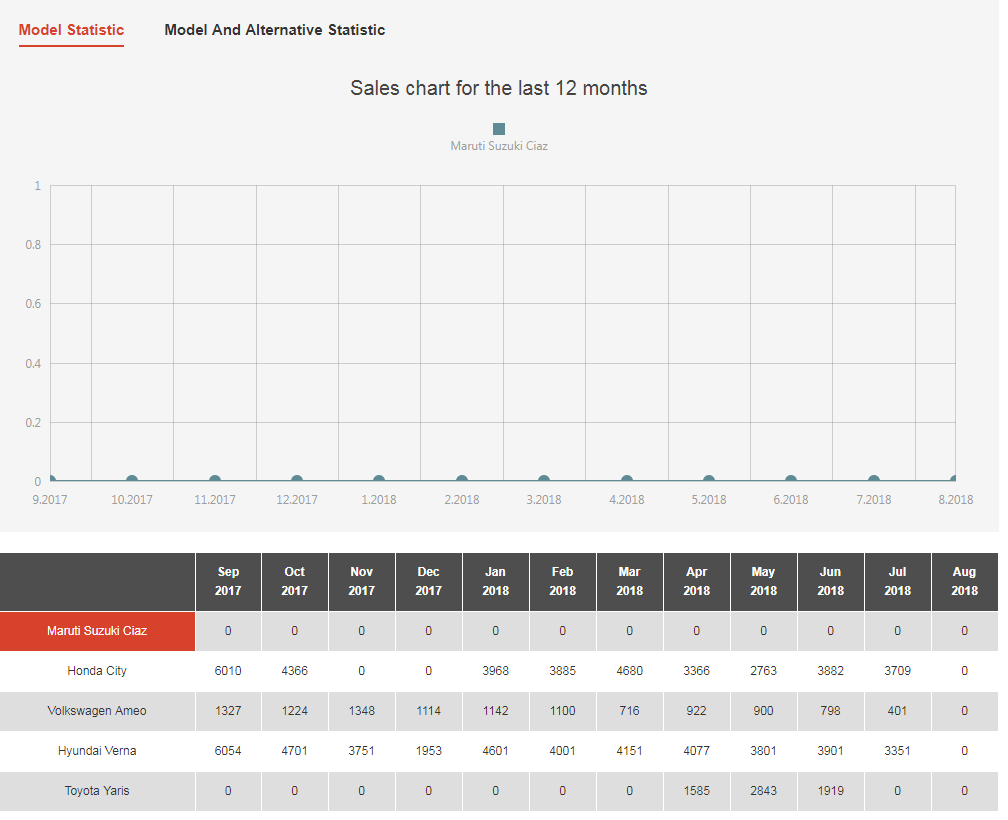Image resolution: width=1008 pixels, height=820 pixels.
Task: Click Toyota Yaris value 1585
Action: point(696,791)
